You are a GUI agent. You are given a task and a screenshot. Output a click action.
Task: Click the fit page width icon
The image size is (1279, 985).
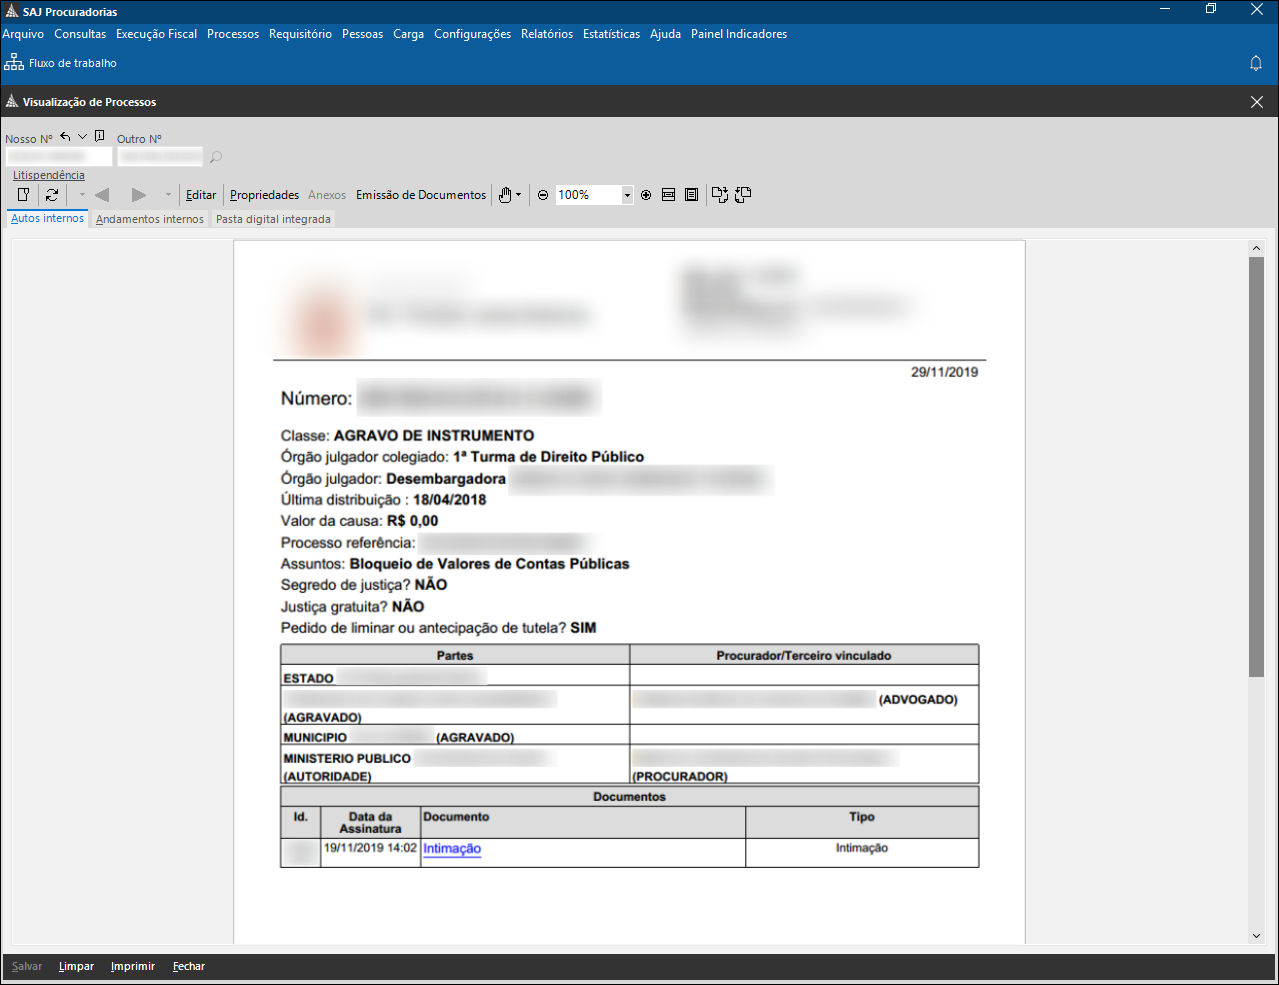[x=668, y=195]
